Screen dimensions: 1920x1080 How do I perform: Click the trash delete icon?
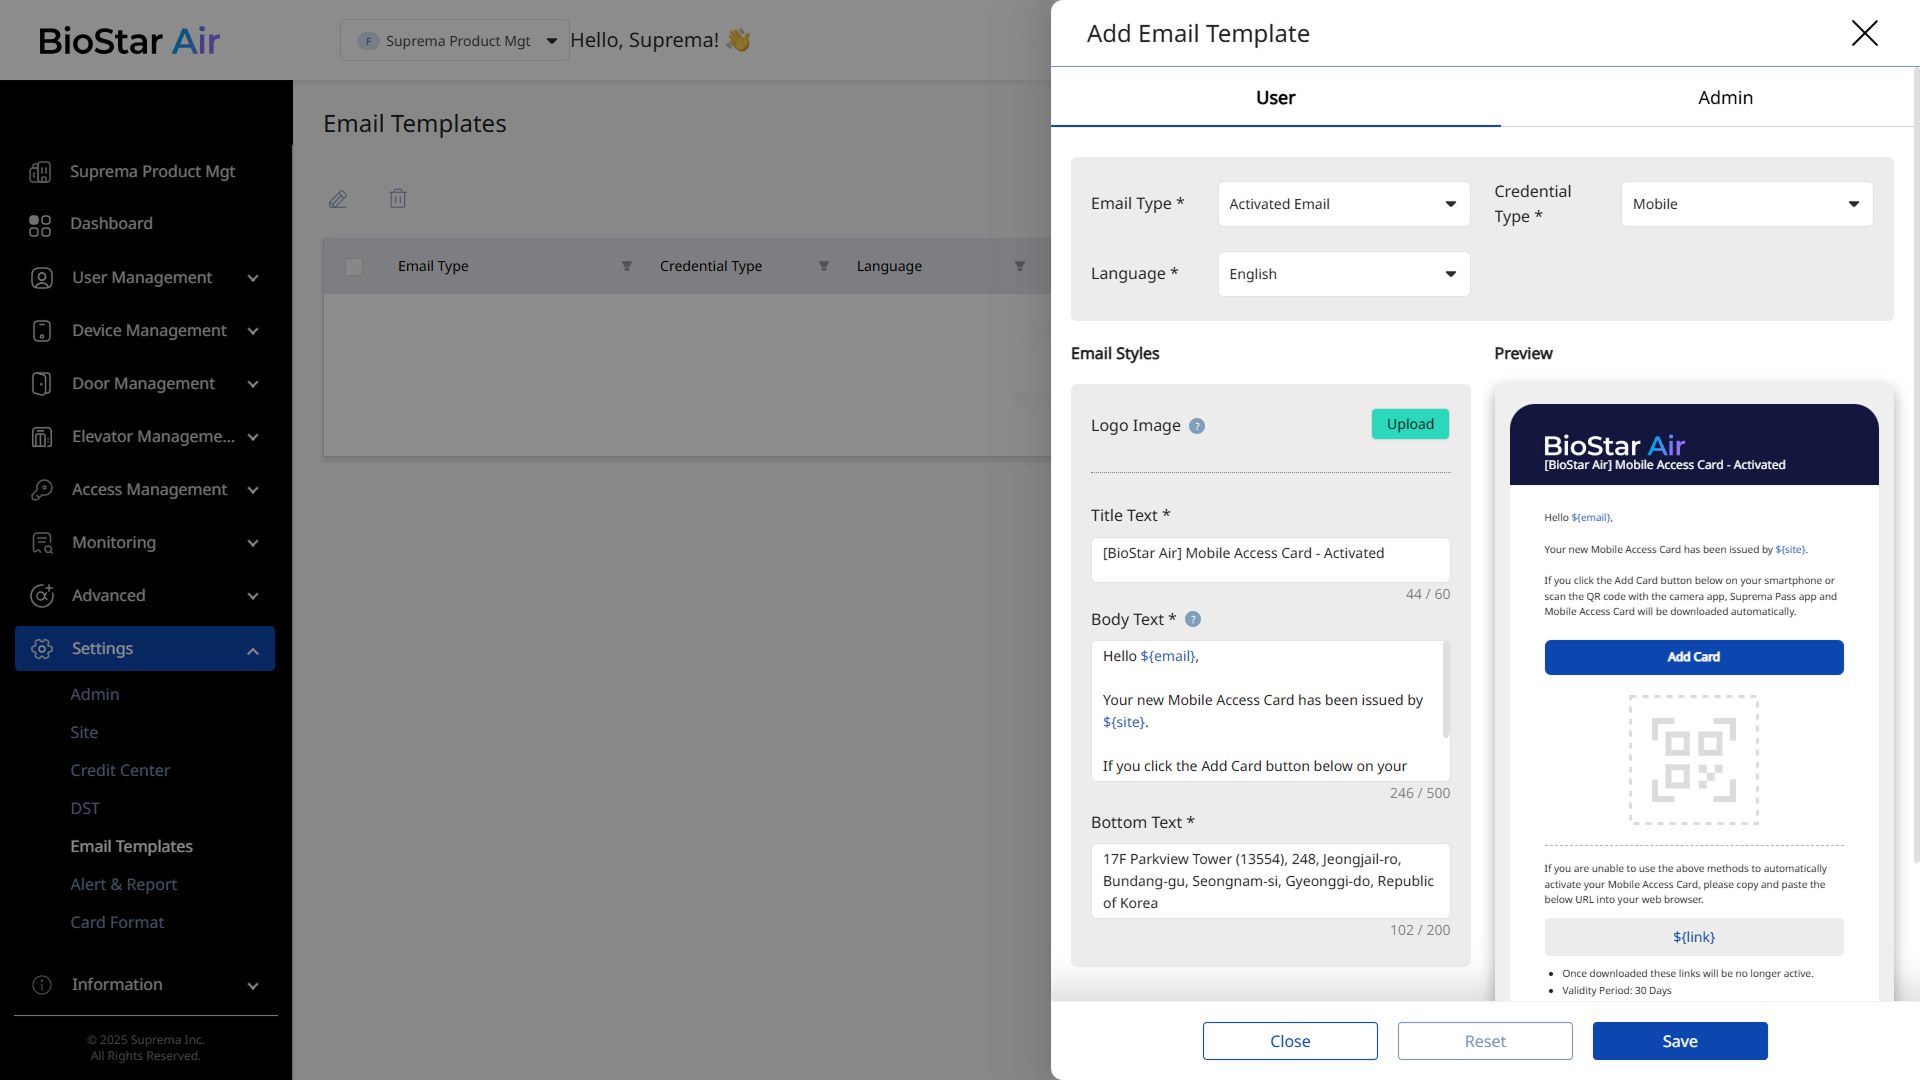398,199
